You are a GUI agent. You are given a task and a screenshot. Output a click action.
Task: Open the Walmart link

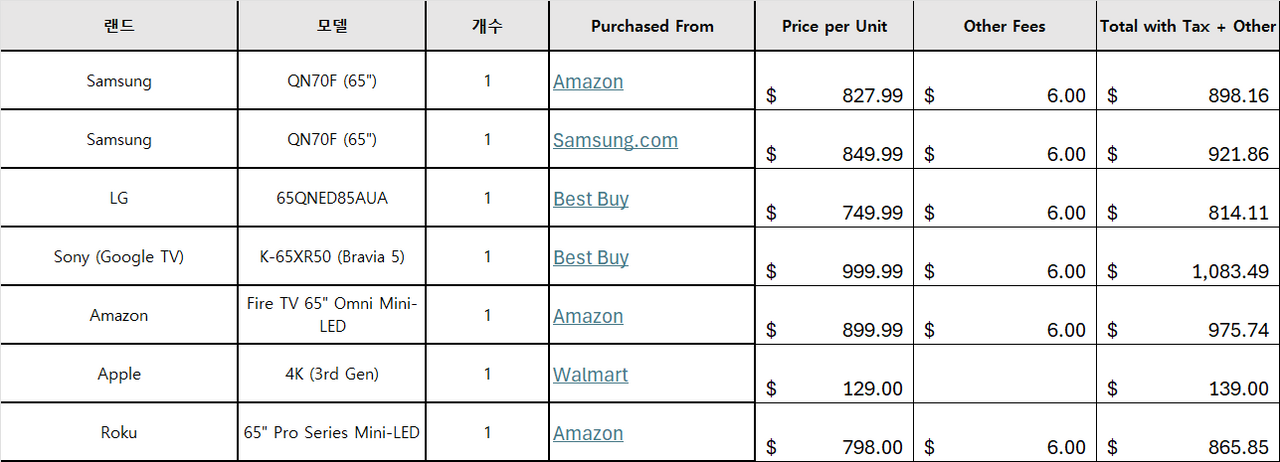[x=590, y=375]
